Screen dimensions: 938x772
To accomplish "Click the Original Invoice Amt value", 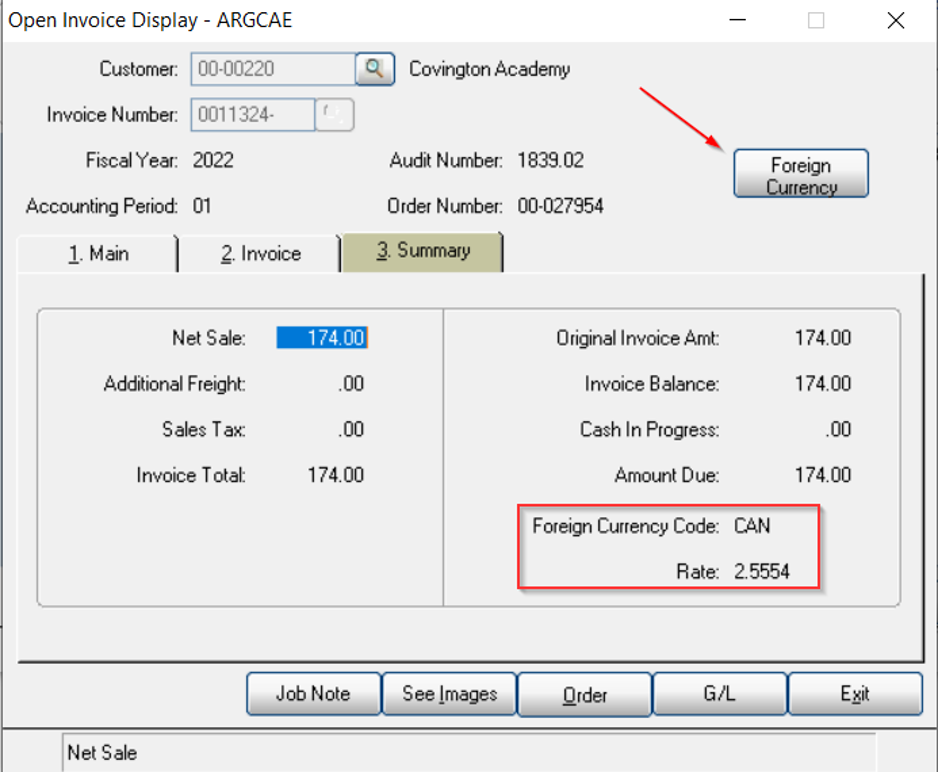I will pyautogui.click(x=823, y=338).
